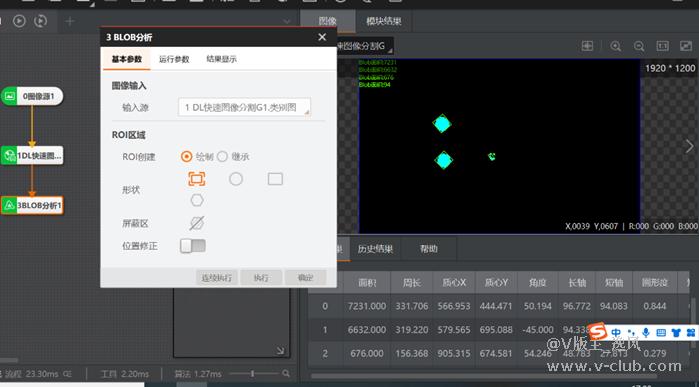Click the 周长 column header
The width and height of the screenshot is (699, 387).
click(x=412, y=282)
